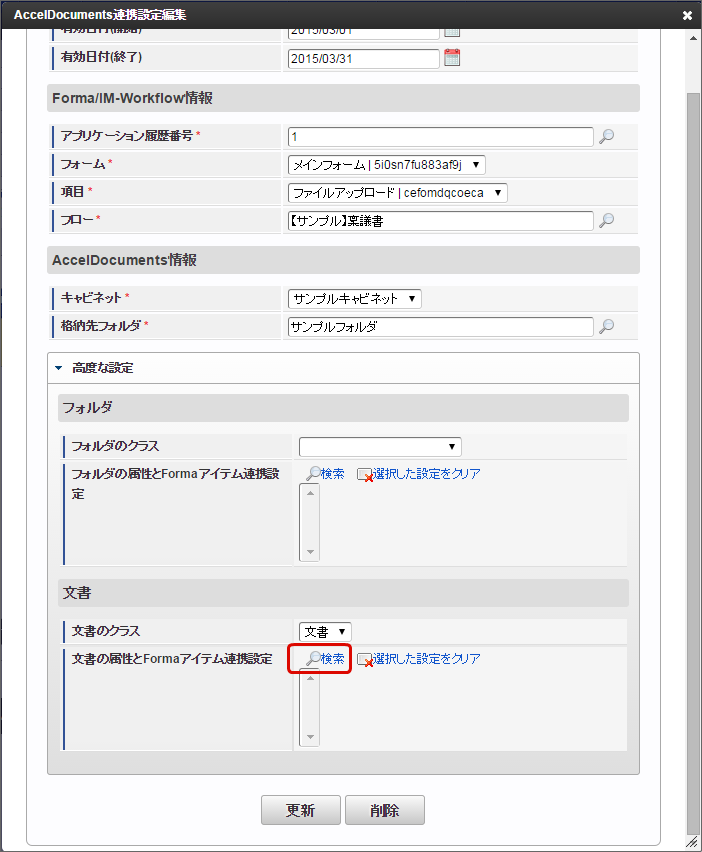Focus the アプリケーション履歴番号 field
Image resolution: width=702 pixels, height=852 pixels.
tap(441, 137)
